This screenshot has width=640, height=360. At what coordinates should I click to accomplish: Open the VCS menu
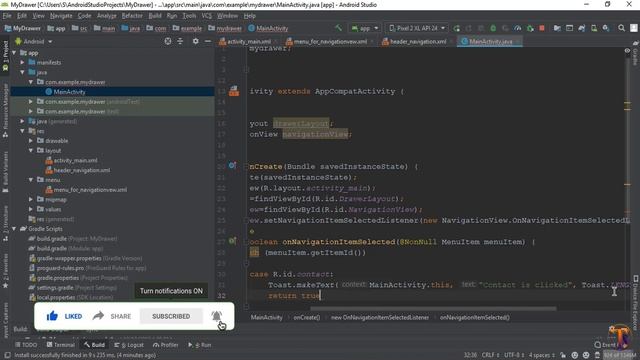pos(207,16)
